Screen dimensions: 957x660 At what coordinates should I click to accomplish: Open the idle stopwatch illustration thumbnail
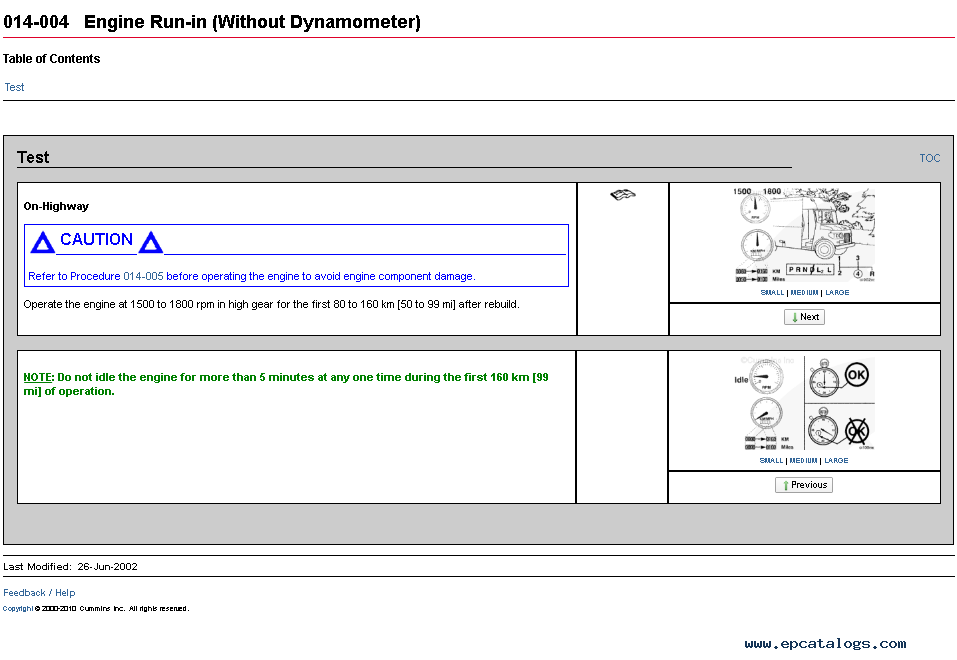click(x=804, y=404)
